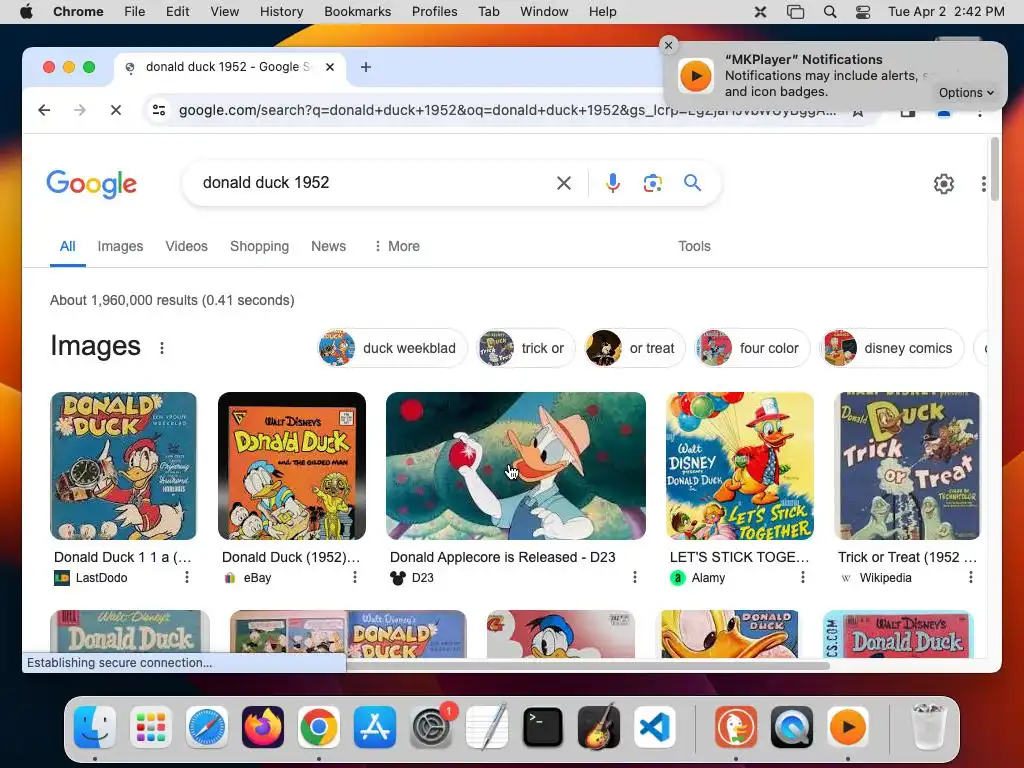Open App Store from the Dock
This screenshot has height=768, width=1024.
pos(375,727)
